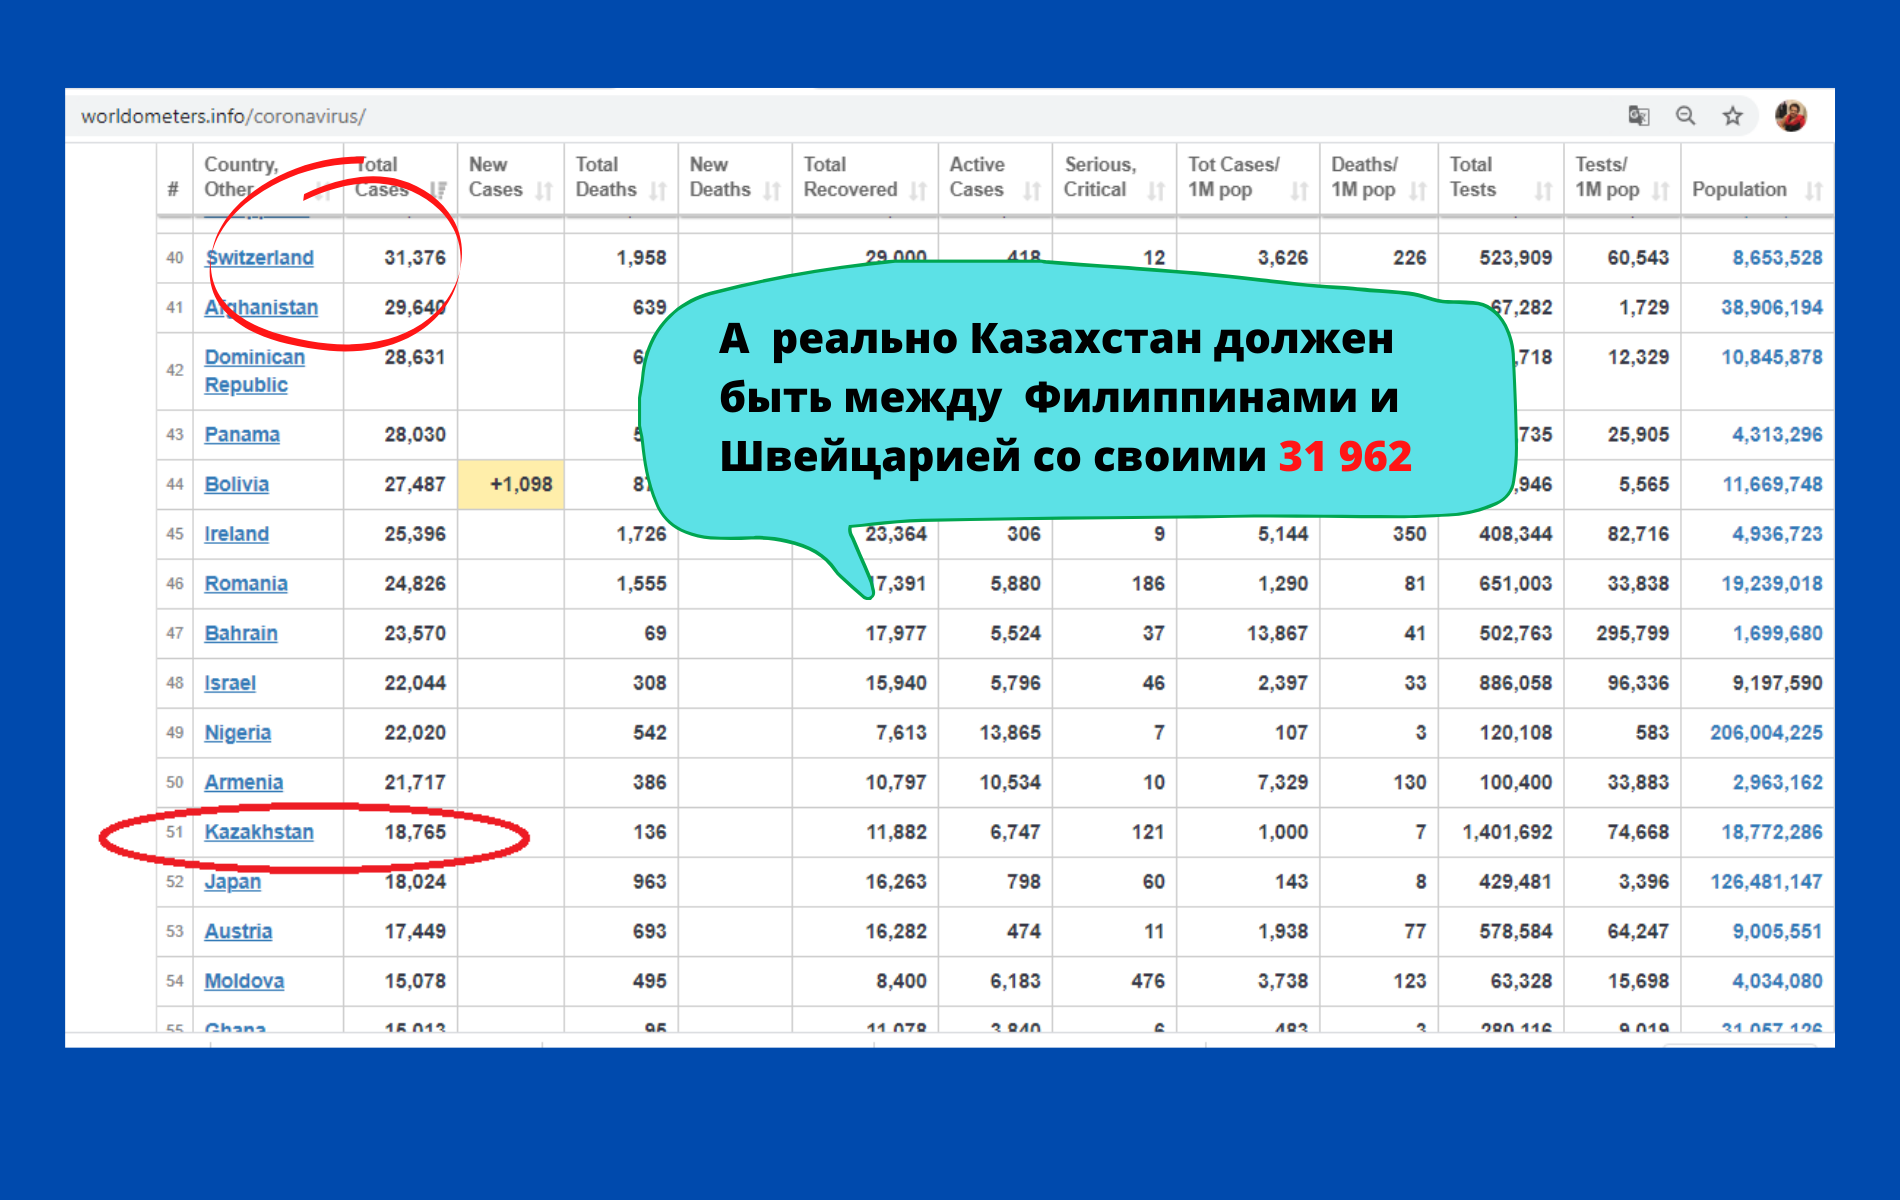The width and height of the screenshot is (1900, 1200).
Task: Sort by the Tests/1M pop column arrows
Action: [1661, 190]
